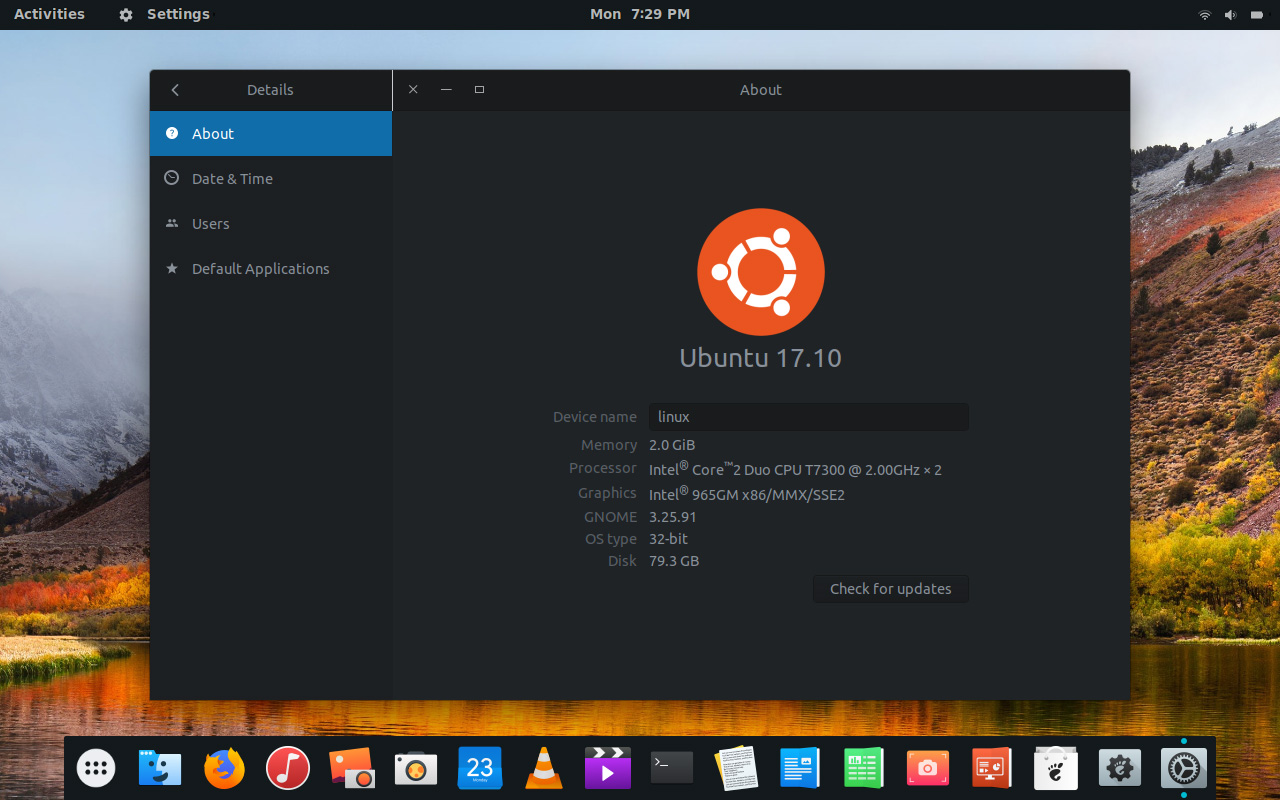Open the purple video player in dock
The height and width of the screenshot is (800, 1280).
click(x=608, y=768)
